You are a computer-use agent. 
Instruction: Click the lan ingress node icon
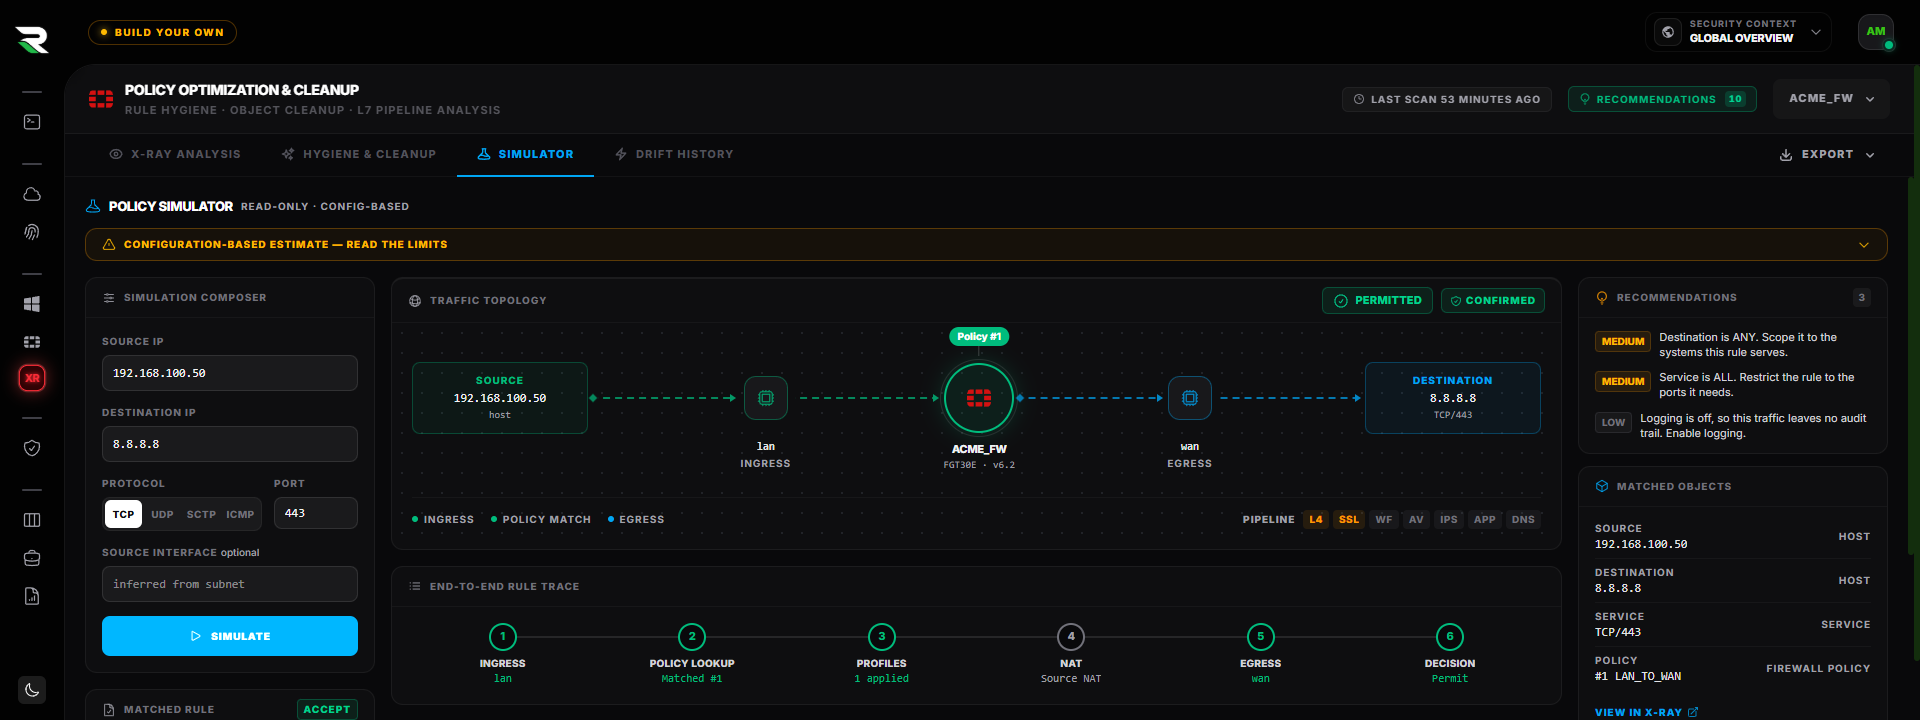(x=766, y=398)
